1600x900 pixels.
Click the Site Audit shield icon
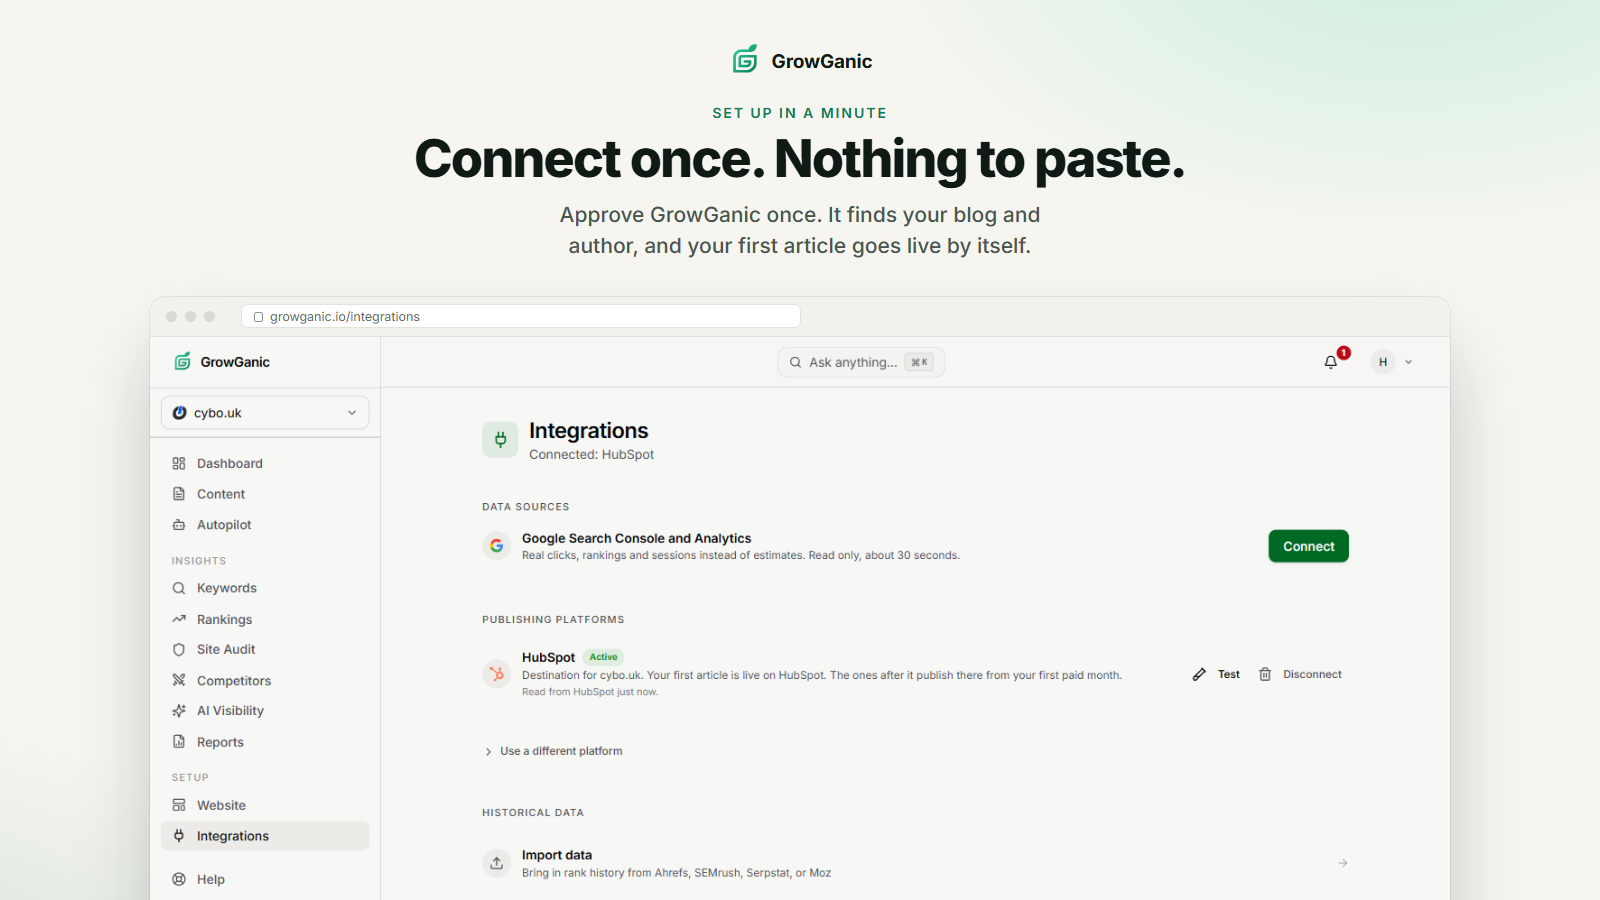(x=179, y=649)
